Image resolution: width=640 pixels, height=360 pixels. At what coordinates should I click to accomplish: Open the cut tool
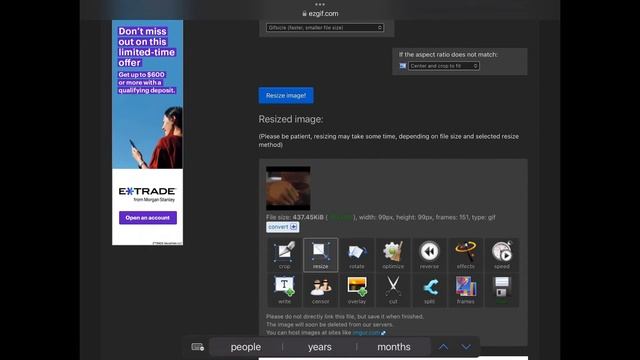coord(393,290)
